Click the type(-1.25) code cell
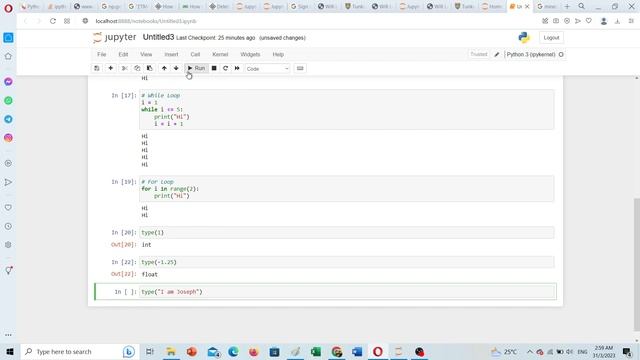640x360 pixels. click(347, 262)
